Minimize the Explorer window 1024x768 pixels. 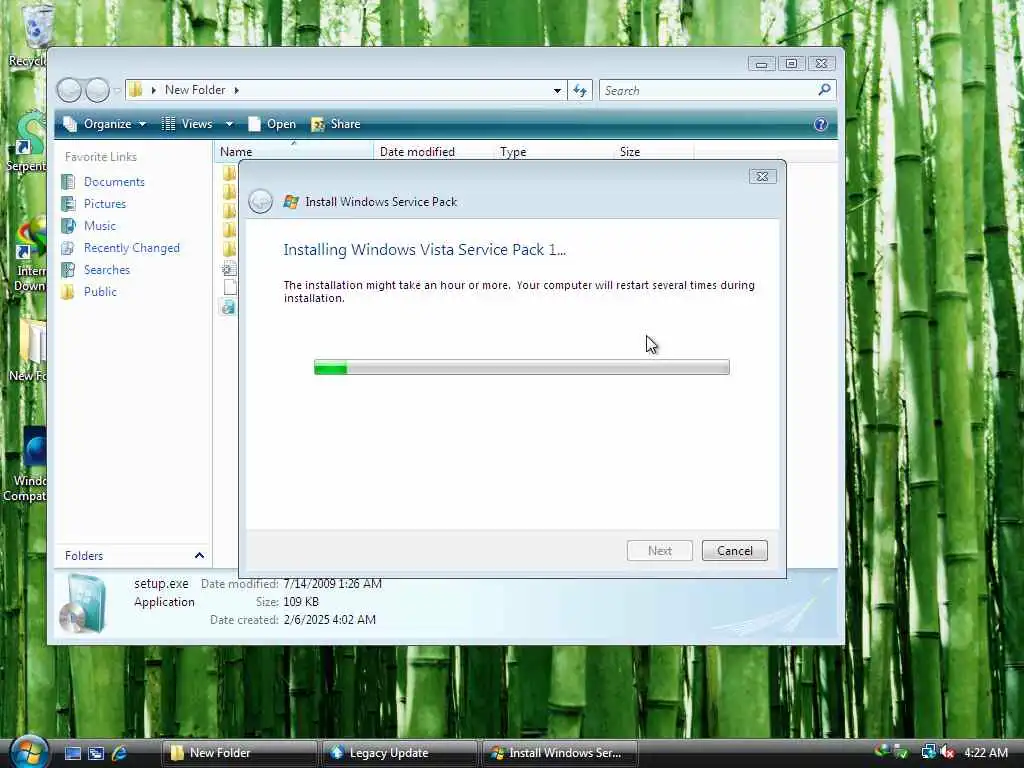(x=761, y=64)
